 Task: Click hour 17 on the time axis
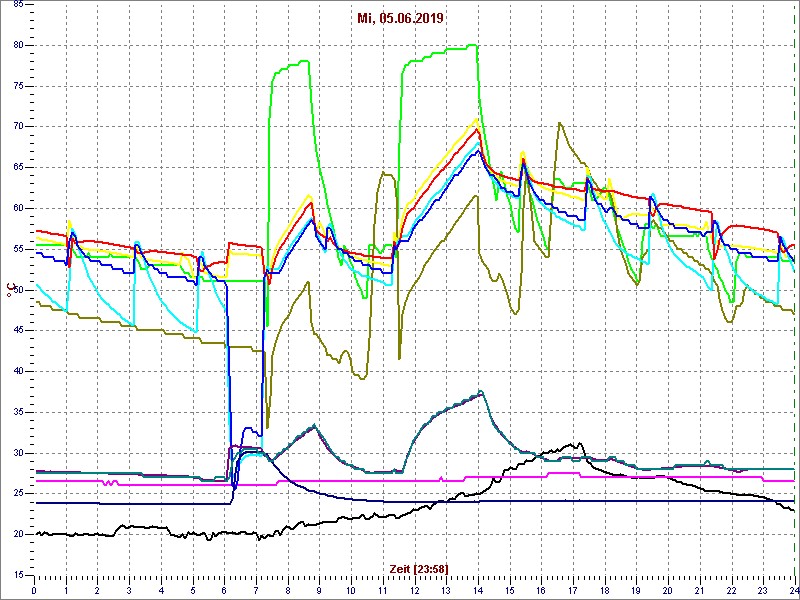572,591
